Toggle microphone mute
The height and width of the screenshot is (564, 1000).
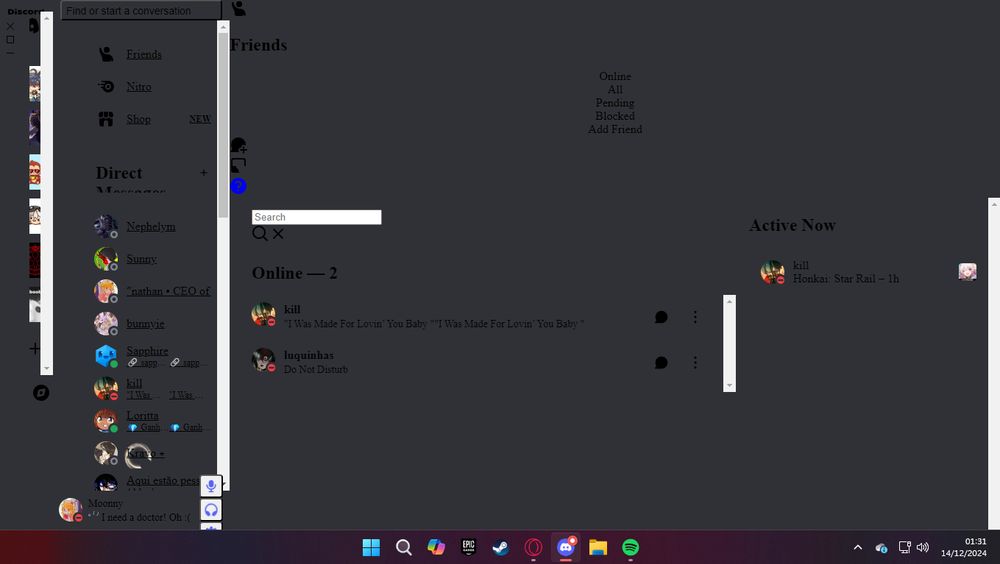tap(211, 486)
